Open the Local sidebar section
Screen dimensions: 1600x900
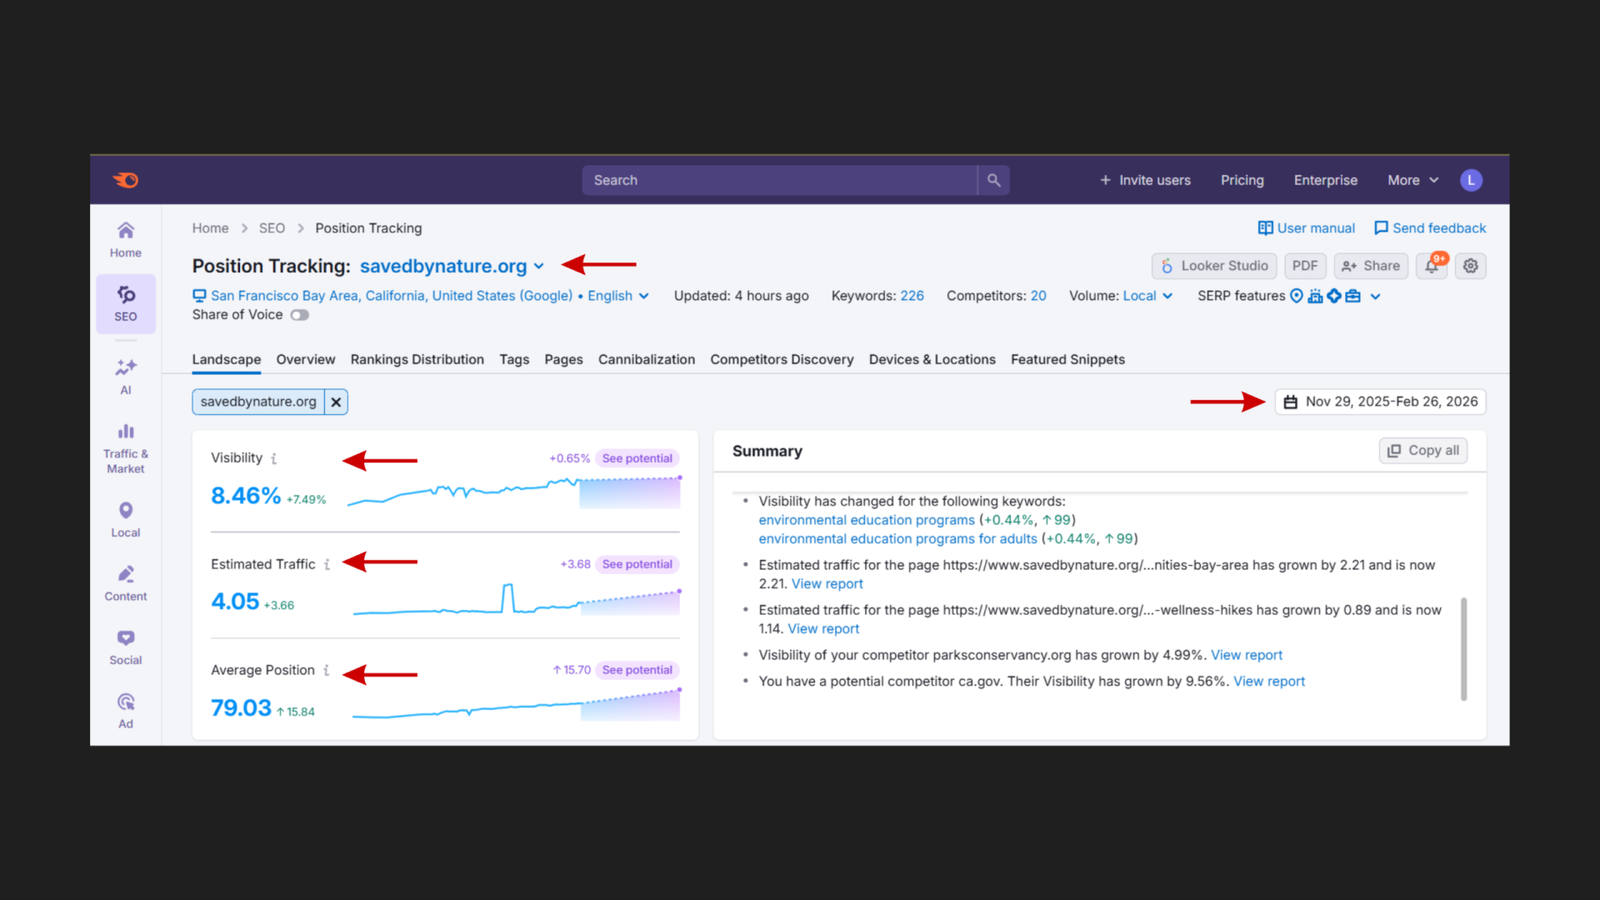click(126, 520)
